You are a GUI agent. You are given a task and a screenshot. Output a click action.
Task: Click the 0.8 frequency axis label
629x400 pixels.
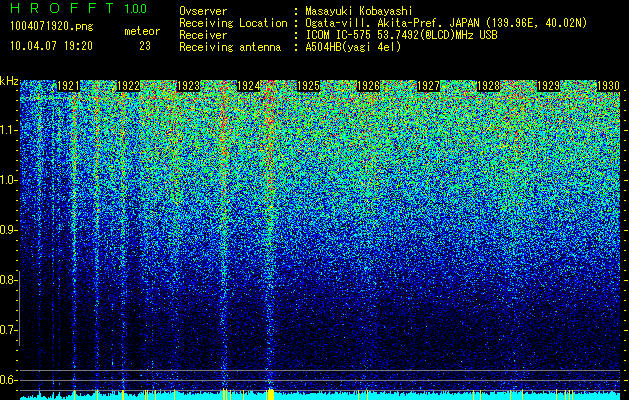(x=8, y=280)
